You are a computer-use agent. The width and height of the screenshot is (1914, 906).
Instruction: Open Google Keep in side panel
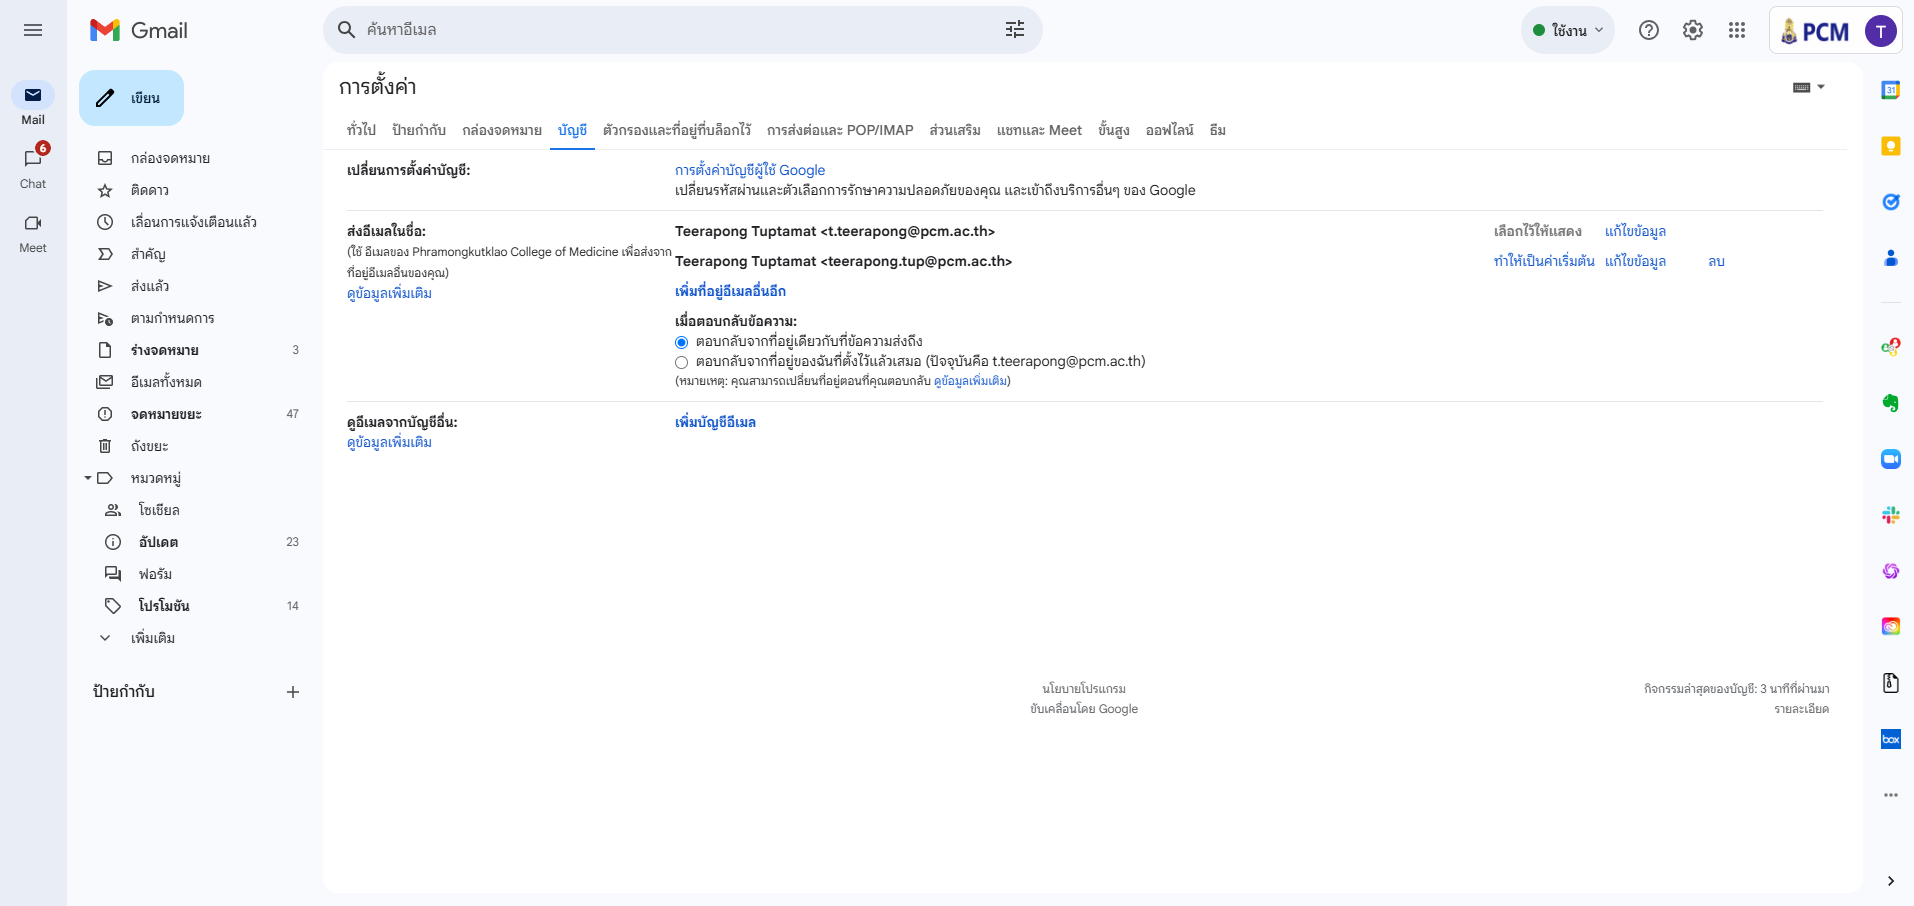(1890, 146)
